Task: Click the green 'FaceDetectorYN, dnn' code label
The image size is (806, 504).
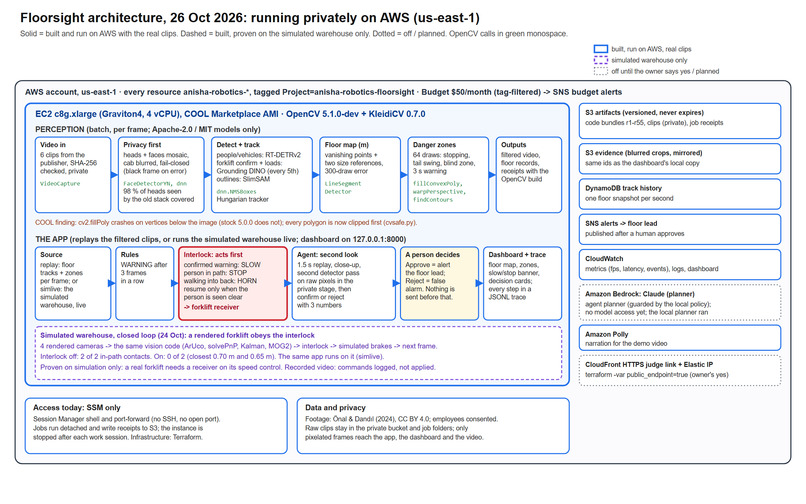Action: 155,184
